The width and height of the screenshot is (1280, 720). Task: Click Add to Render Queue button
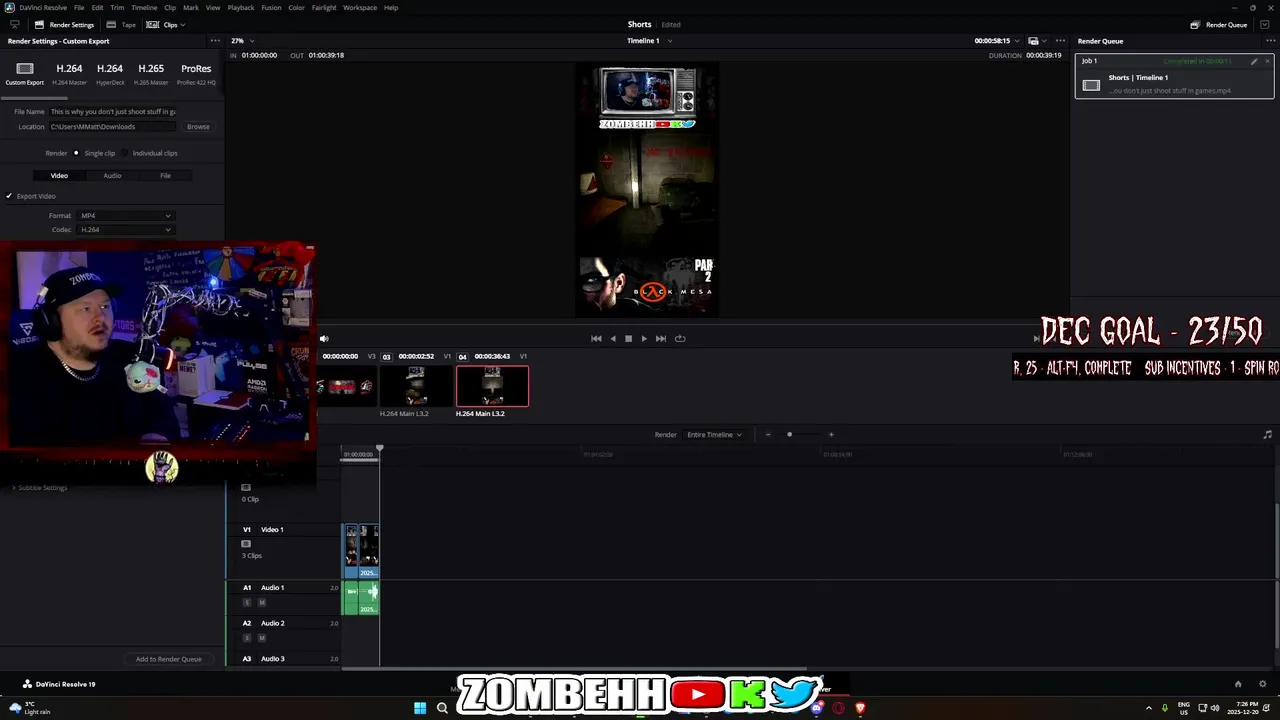(x=169, y=659)
